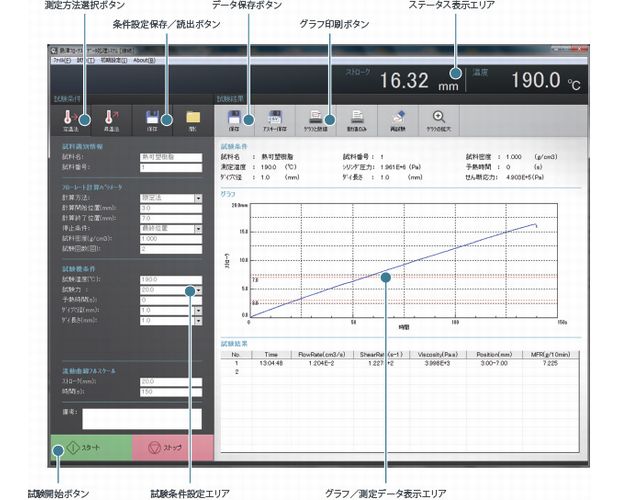
Task: Click the MFR cell 7.225
Action: point(550,363)
